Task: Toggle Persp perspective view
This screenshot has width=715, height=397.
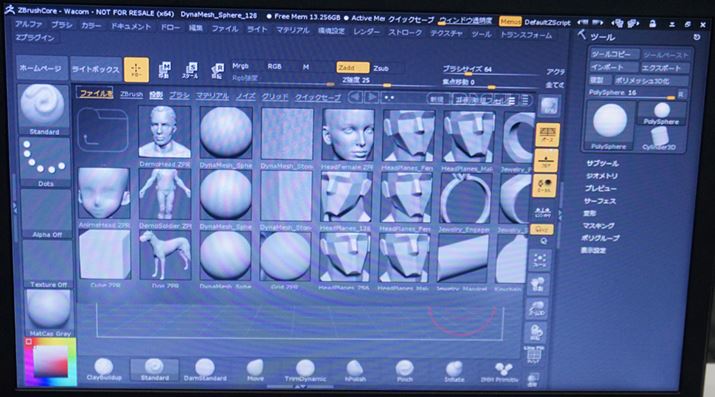Action: (547, 135)
